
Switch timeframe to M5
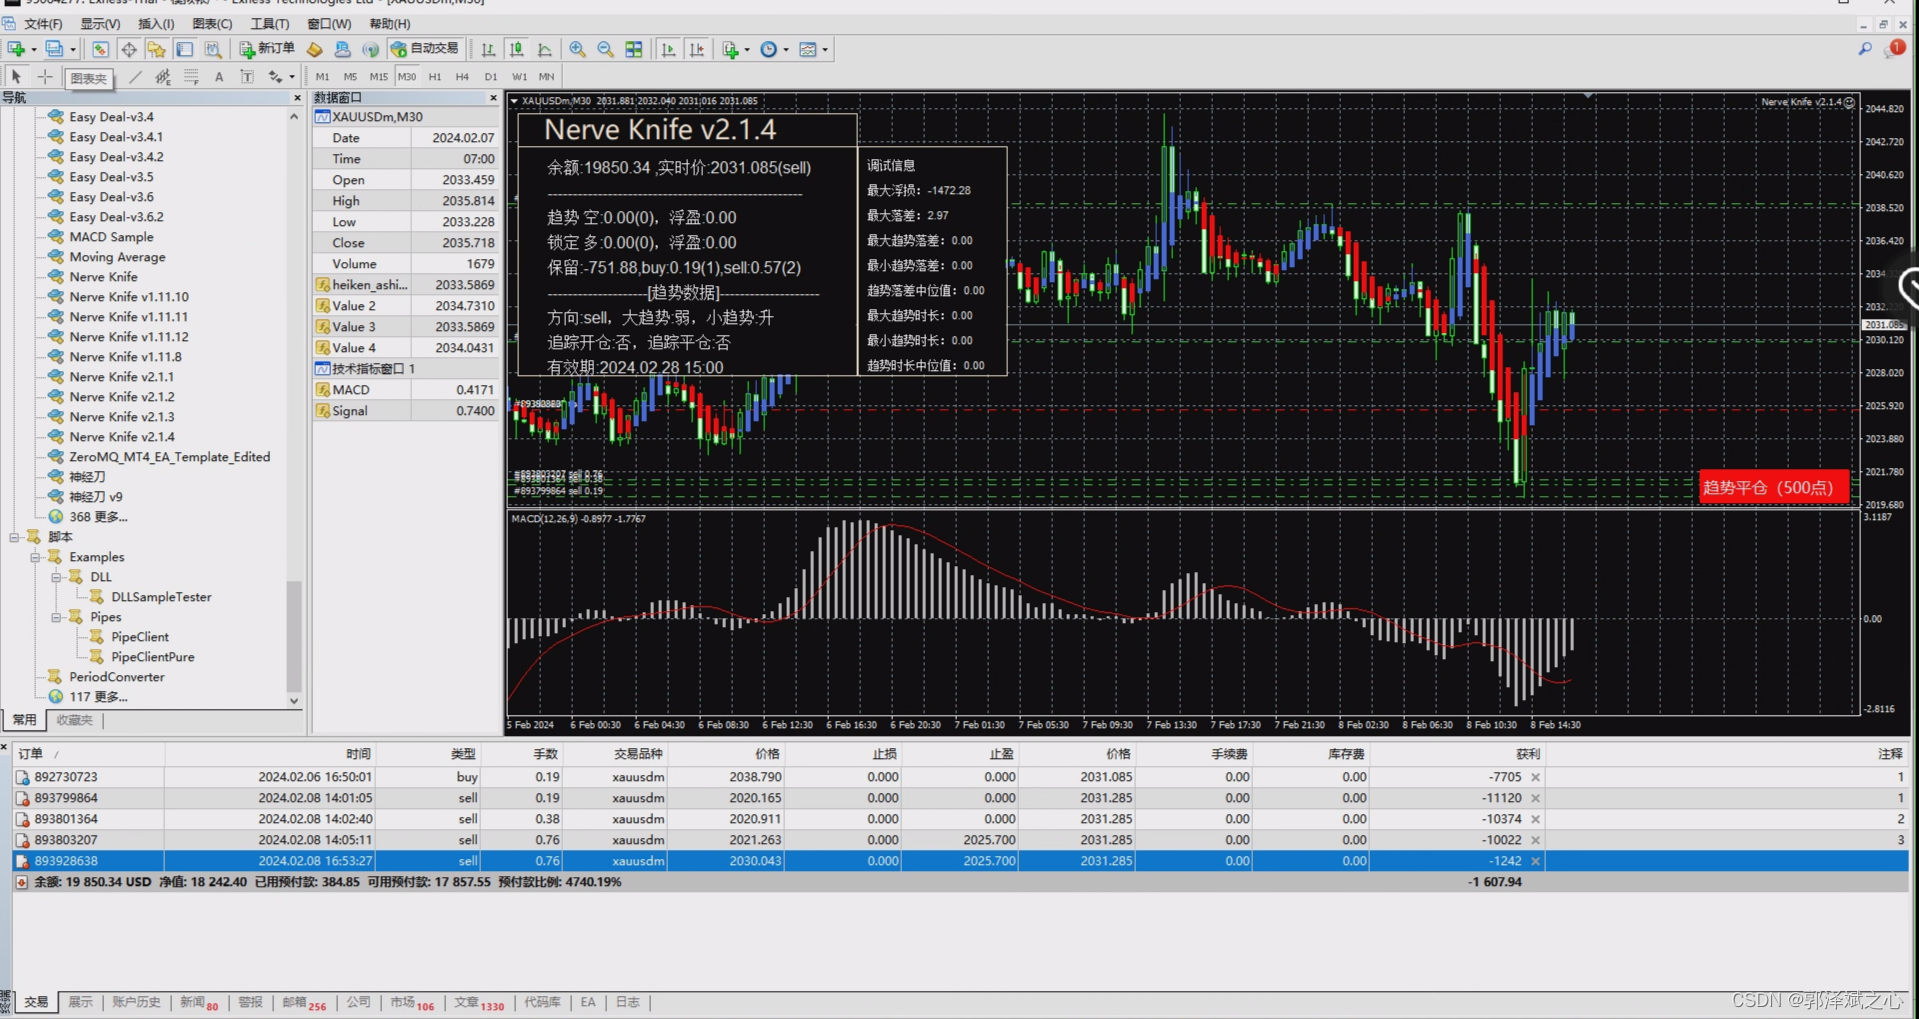[350, 76]
